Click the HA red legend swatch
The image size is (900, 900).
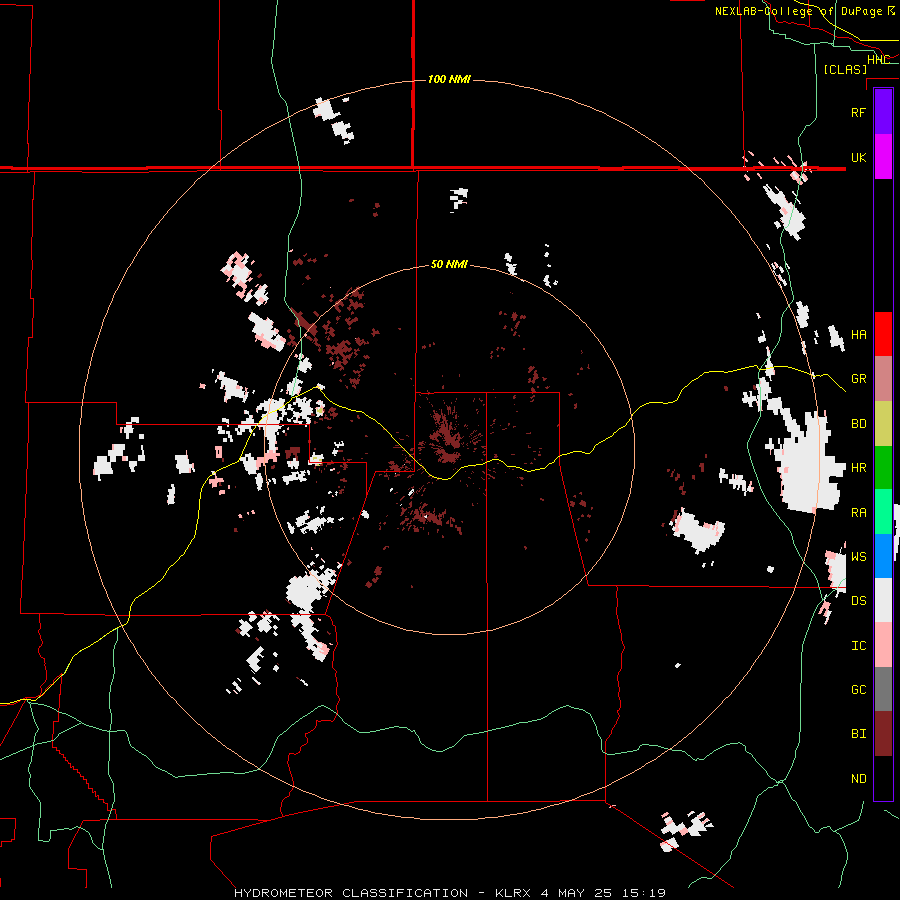[883, 334]
